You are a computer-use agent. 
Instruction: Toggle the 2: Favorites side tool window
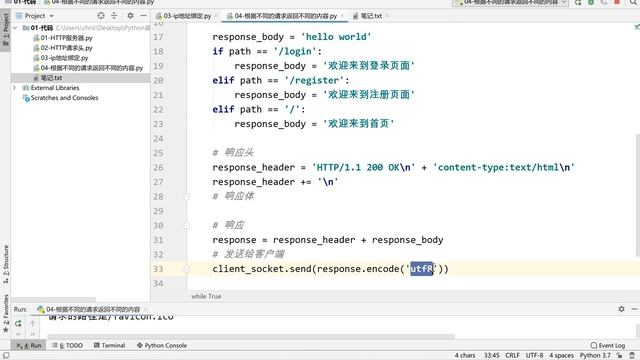[6, 313]
